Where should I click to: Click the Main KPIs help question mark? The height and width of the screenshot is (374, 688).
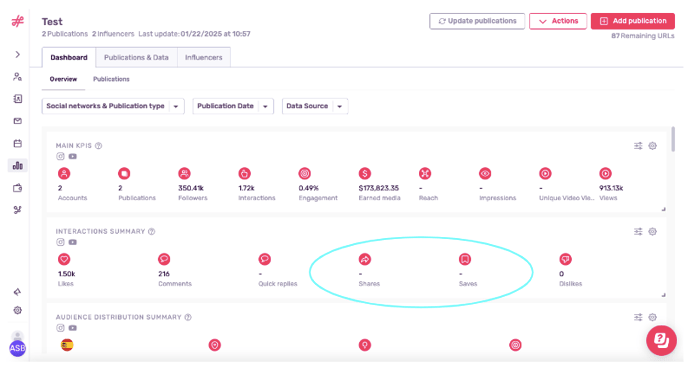click(99, 146)
